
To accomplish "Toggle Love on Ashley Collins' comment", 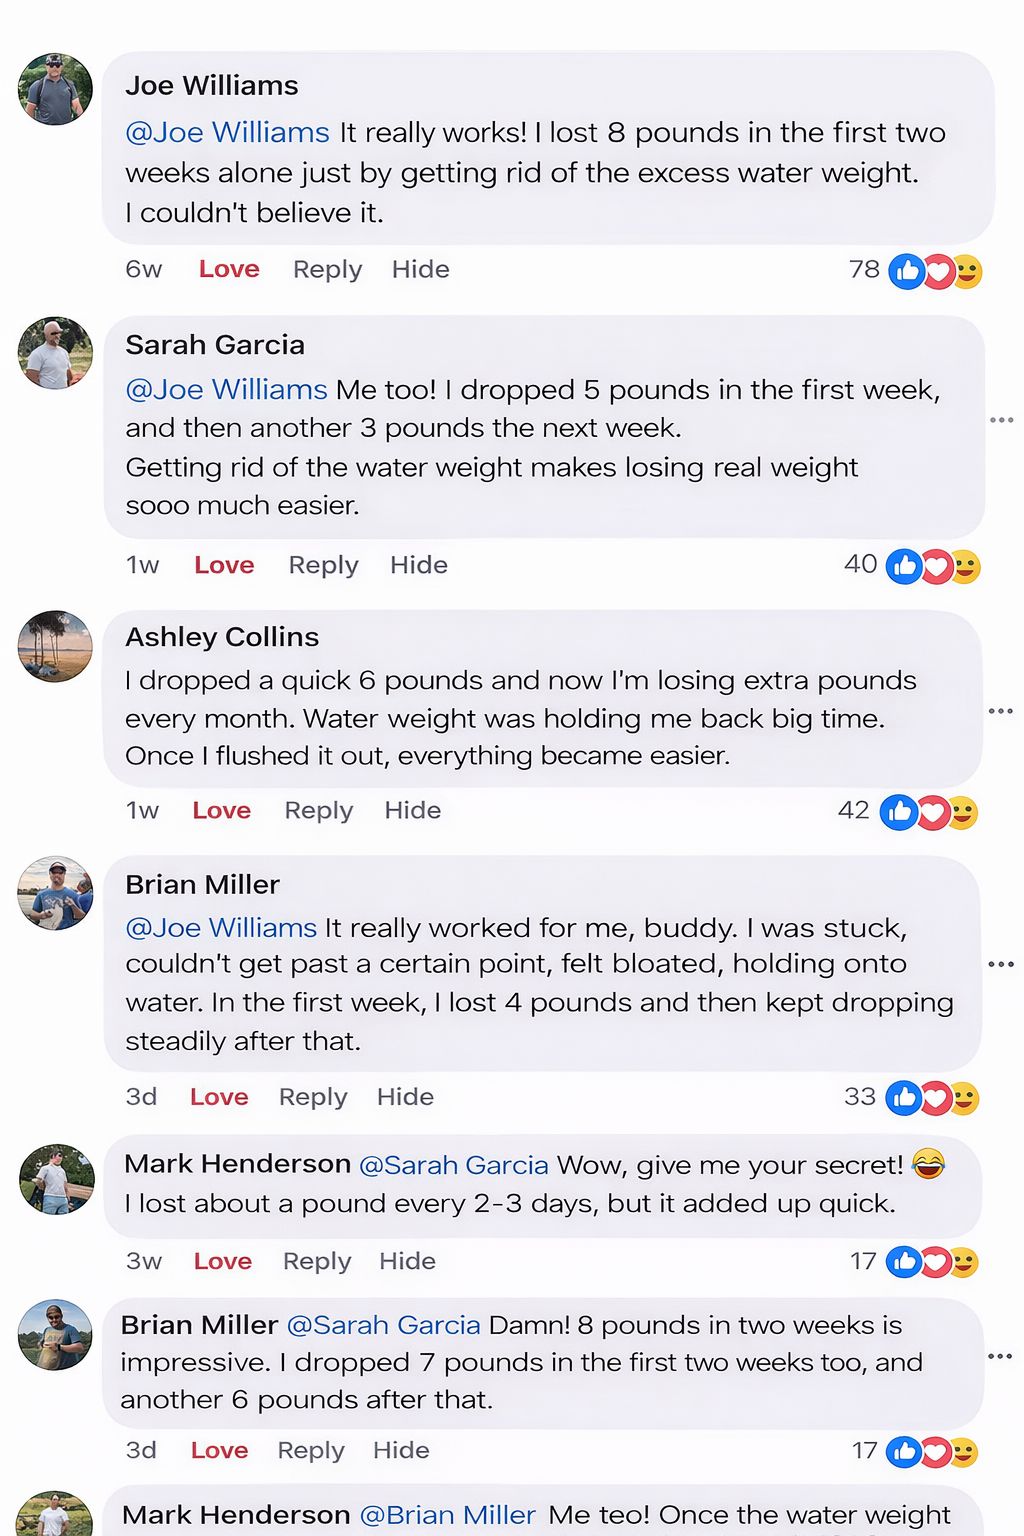I will (221, 810).
